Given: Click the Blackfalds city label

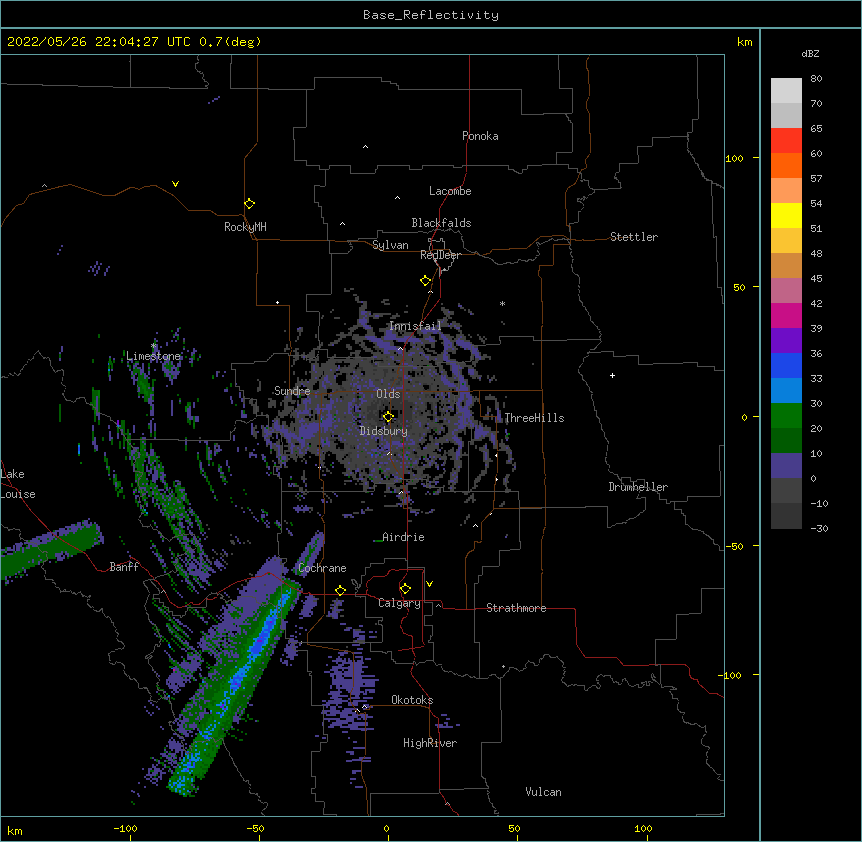Looking at the screenshot, I should 441,223.
